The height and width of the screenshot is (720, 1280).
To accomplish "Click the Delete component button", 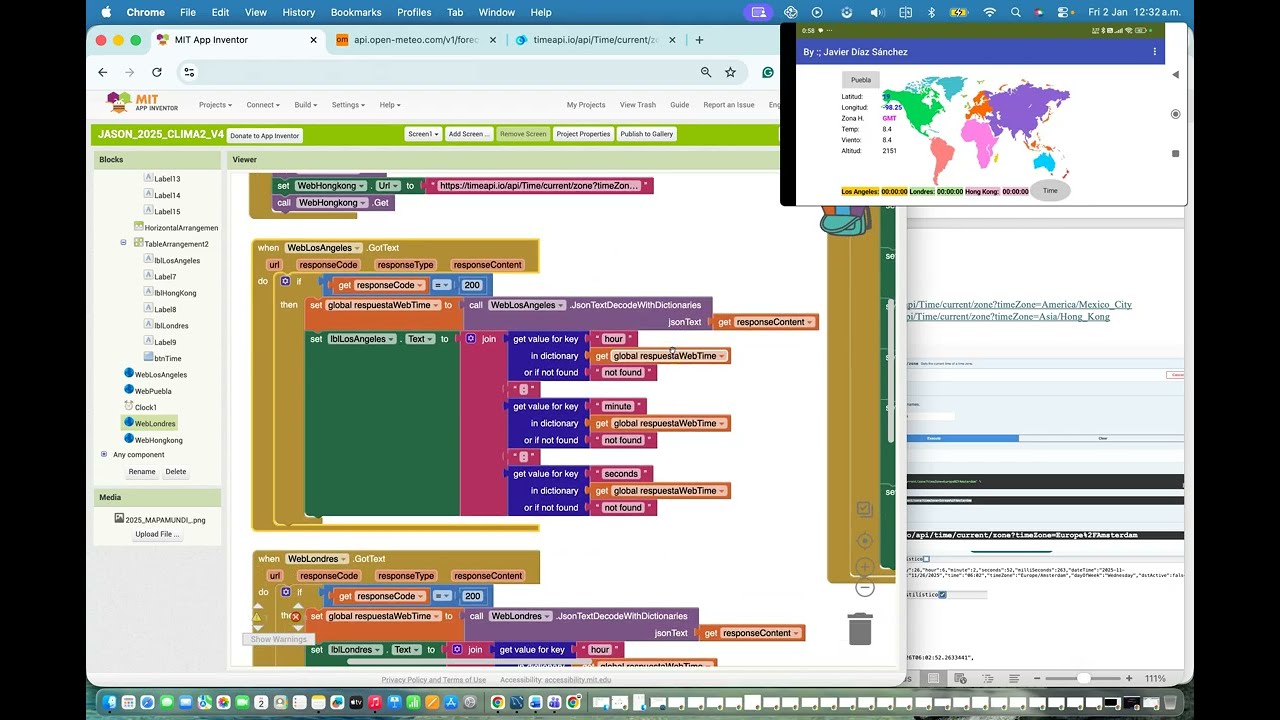I will [x=176, y=471].
